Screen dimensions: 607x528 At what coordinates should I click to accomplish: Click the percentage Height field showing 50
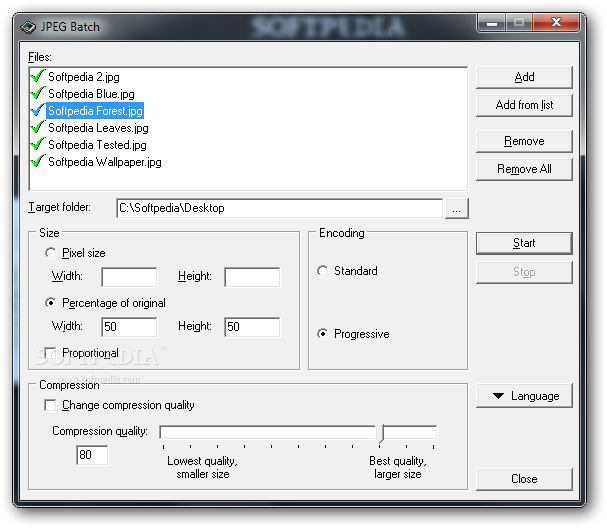(x=252, y=327)
